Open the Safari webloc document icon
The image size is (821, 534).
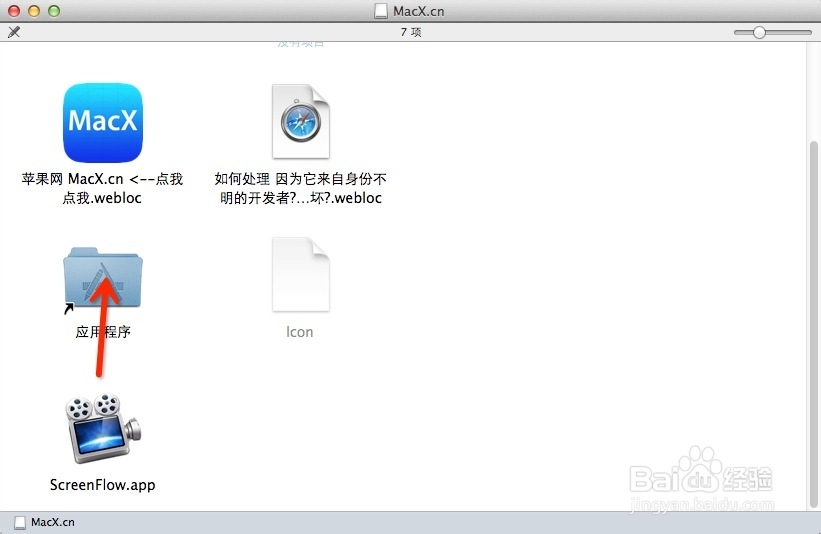pyautogui.click(x=301, y=121)
